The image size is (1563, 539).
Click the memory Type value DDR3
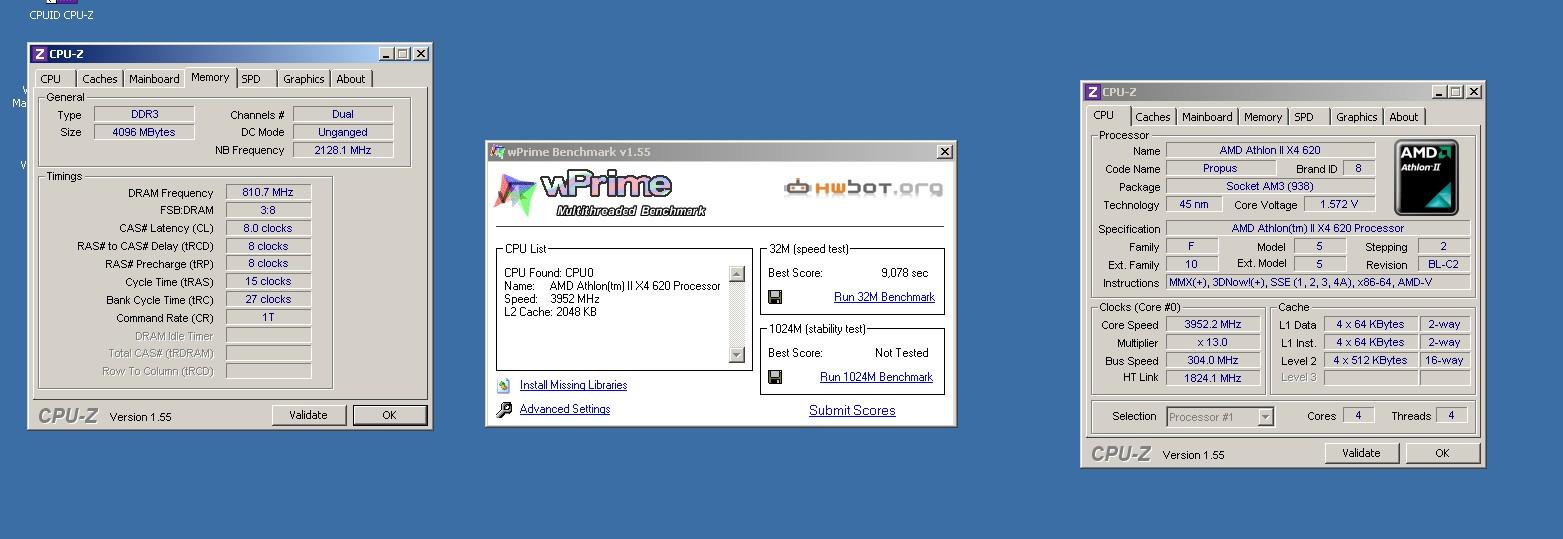click(x=145, y=114)
